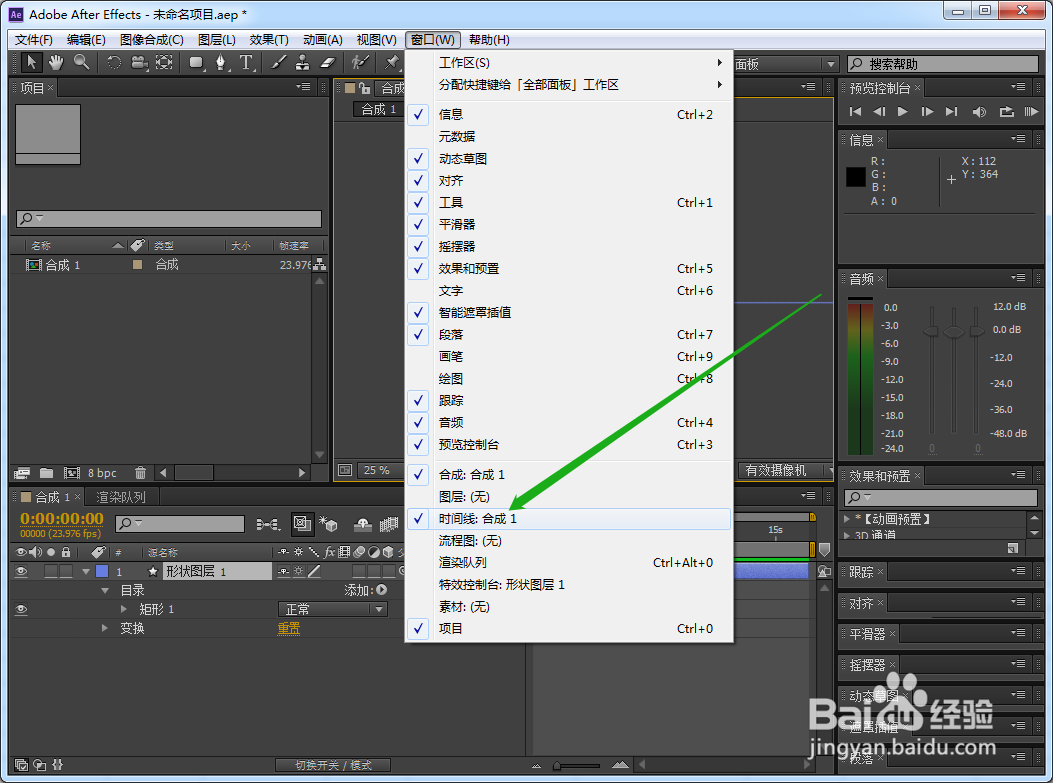The height and width of the screenshot is (783, 1053).
Task: Toggle loop option in preview panel
Action: [x=1006, y=111]
